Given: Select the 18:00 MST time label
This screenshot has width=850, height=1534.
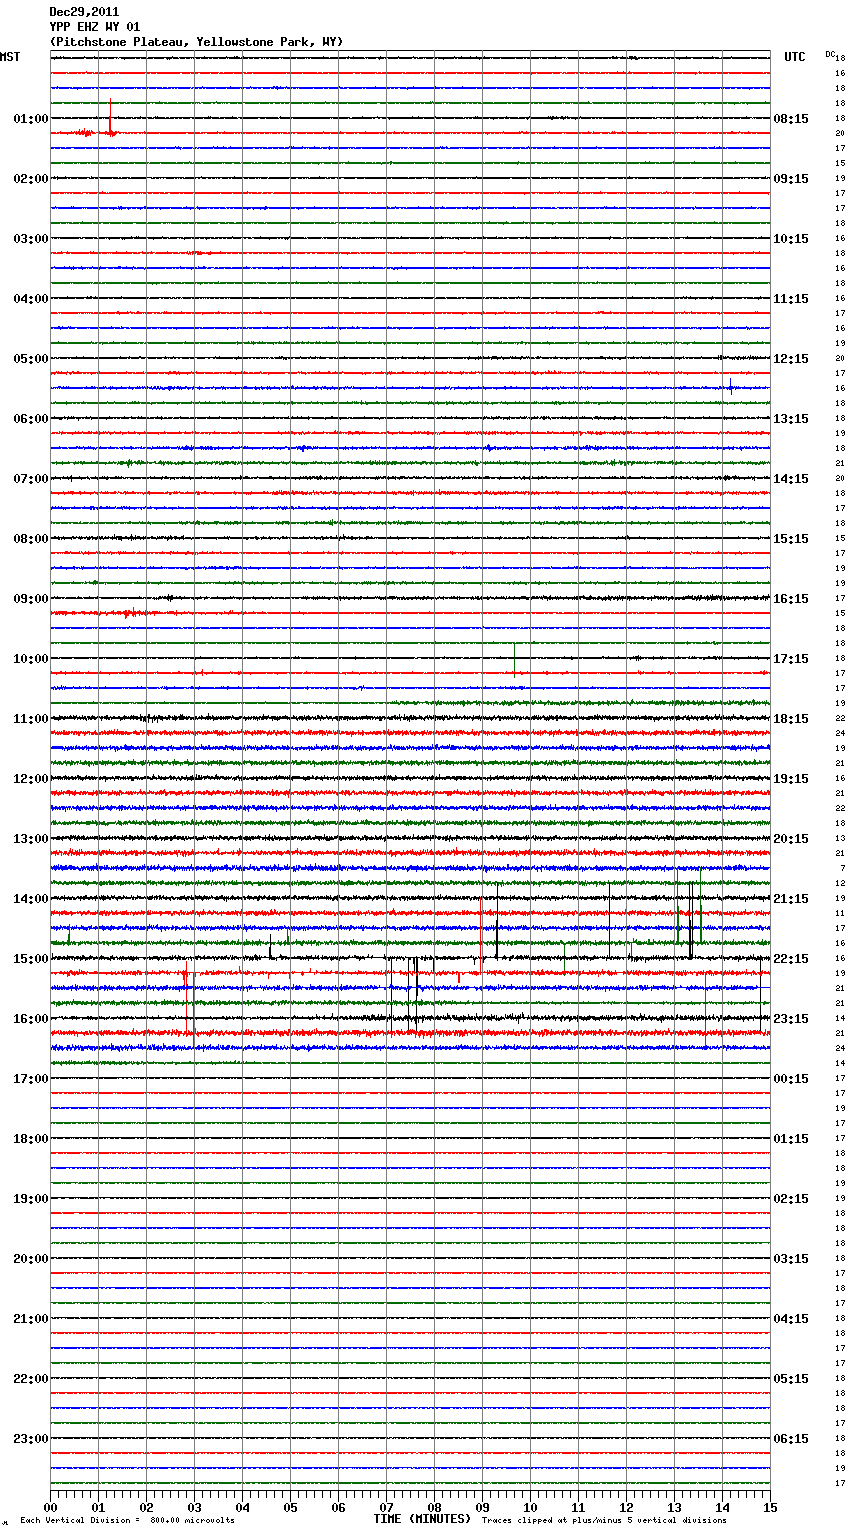Looking at the screenshot, I should pos(31,1139).
